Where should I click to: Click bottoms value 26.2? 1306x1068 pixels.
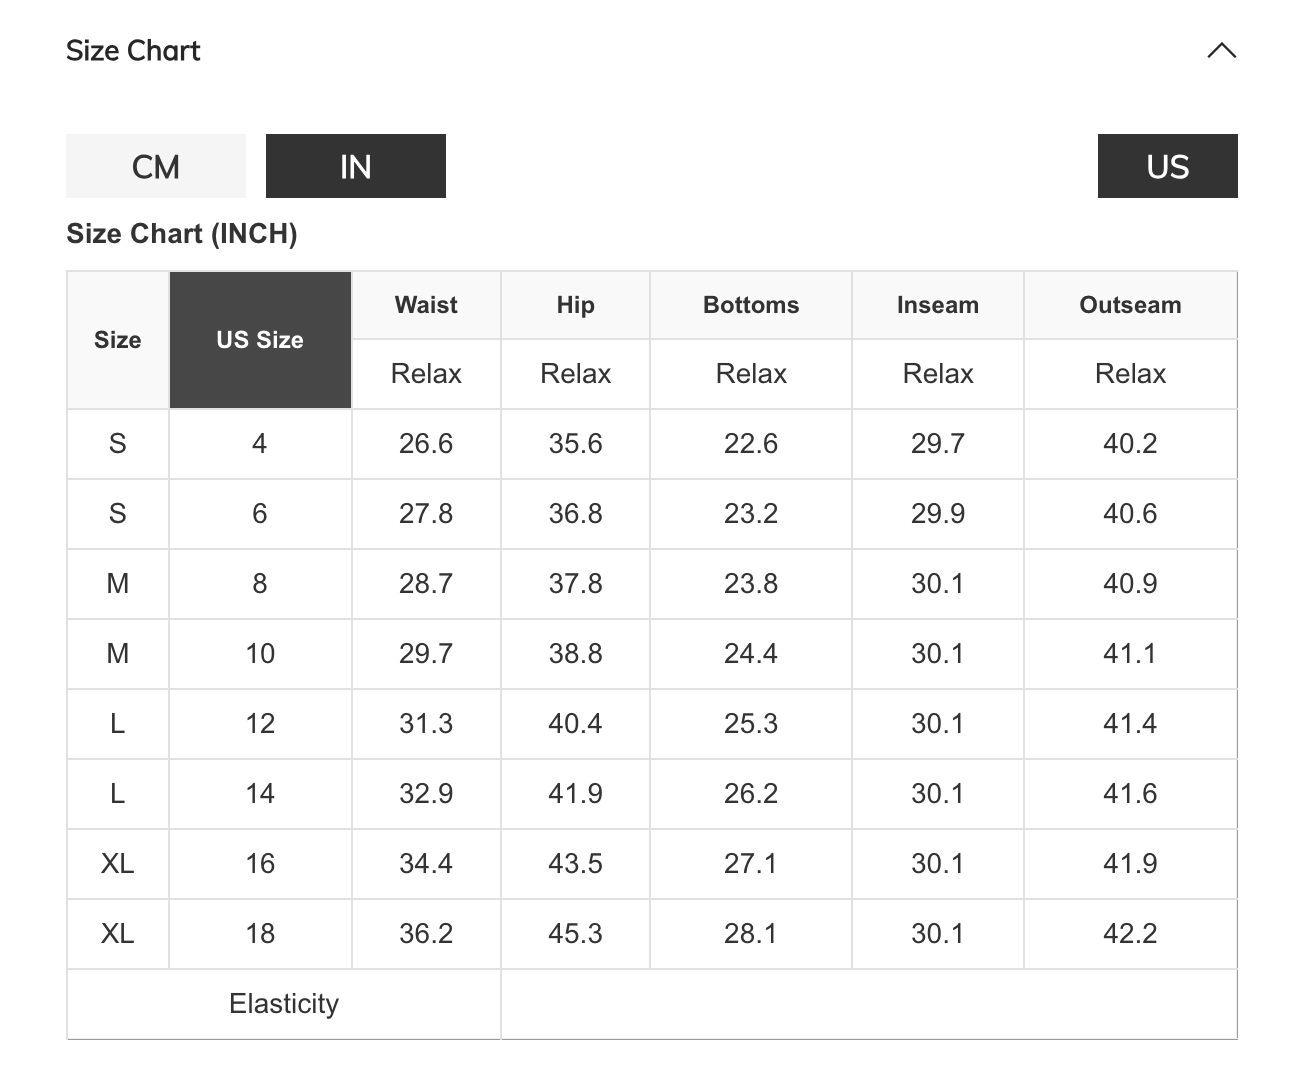coord(751,794)
